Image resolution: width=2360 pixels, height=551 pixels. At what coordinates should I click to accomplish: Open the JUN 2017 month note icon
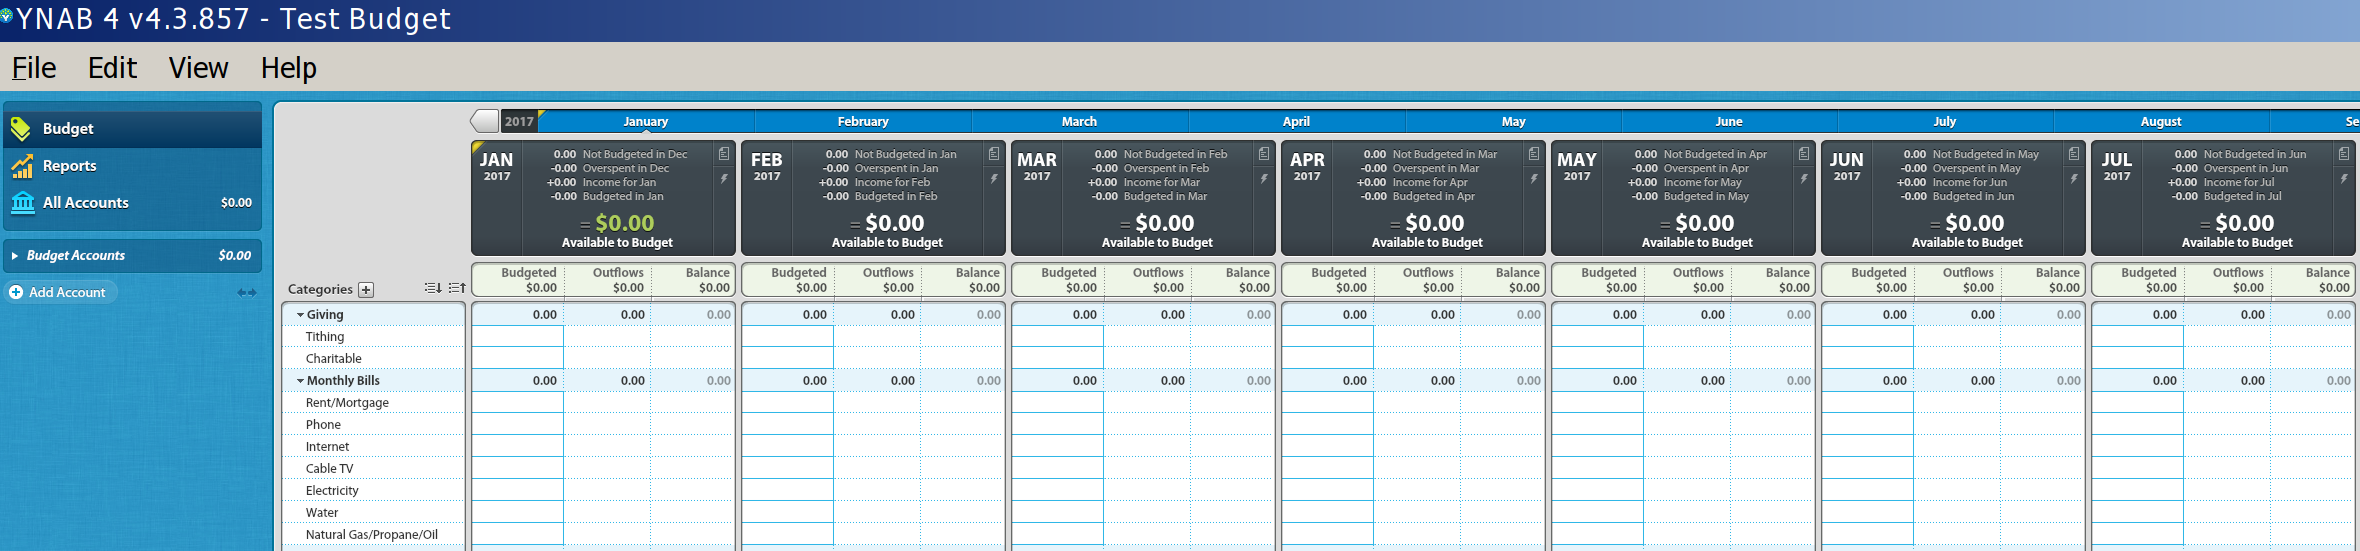click(x=2074, y=154)
